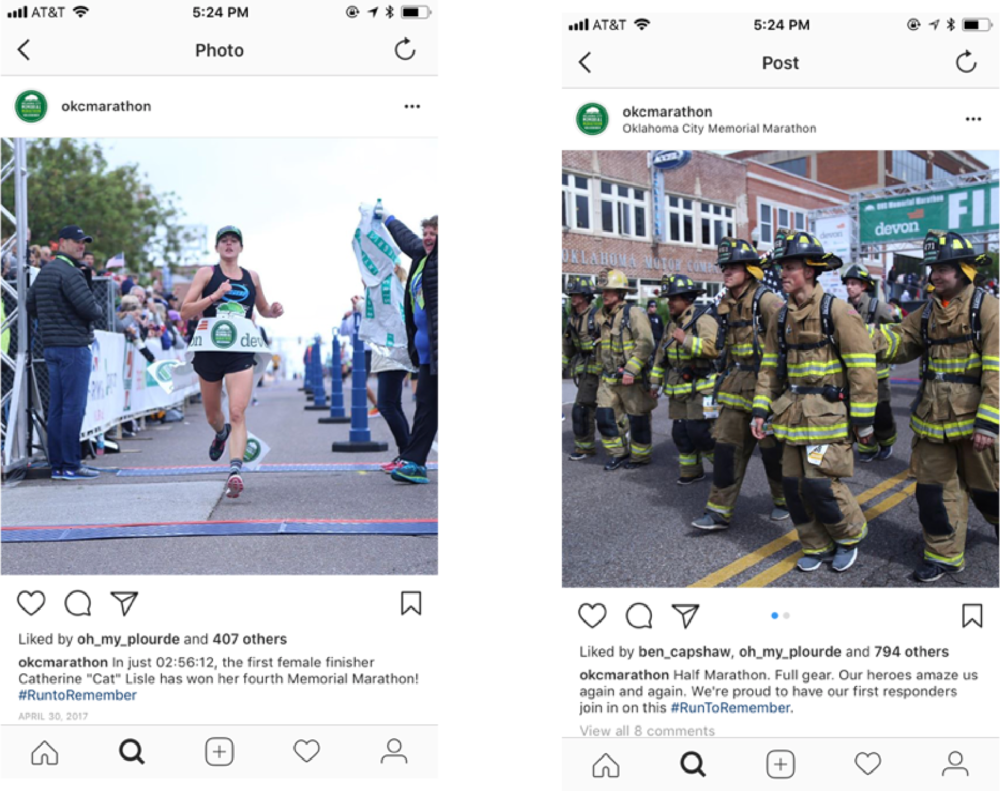Viewport: 1000px width, 791px height.
Task: Share the firefighters post via paper plane
Action: click(686, 616)
